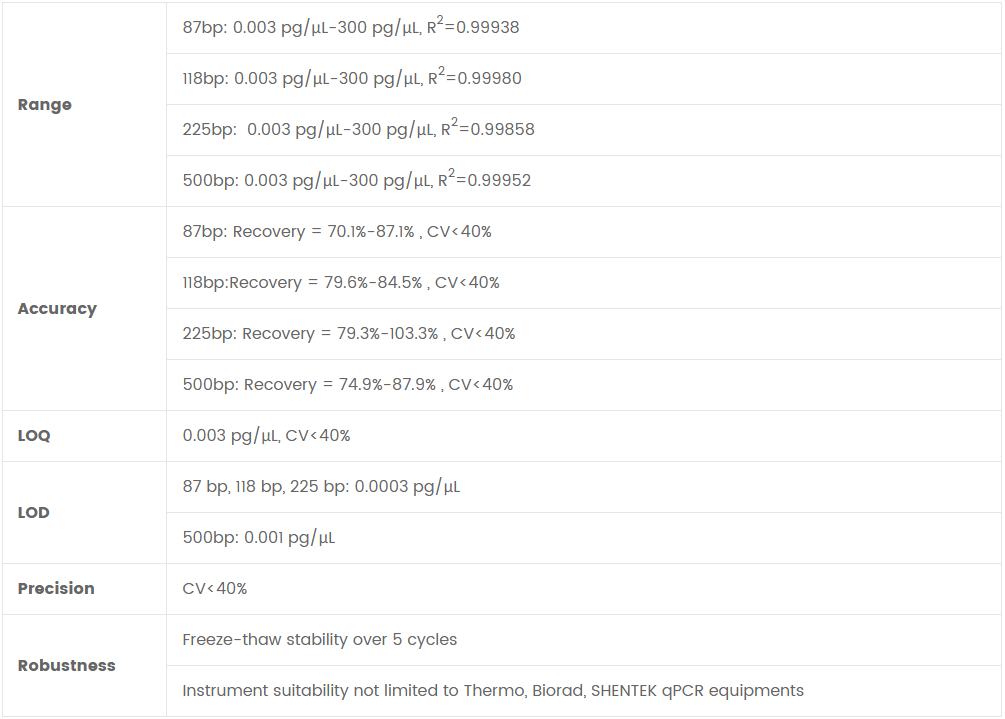This screenshot has width=1005, height=719.
Task: Click the Accuracy row header
Action: point(57,309)
